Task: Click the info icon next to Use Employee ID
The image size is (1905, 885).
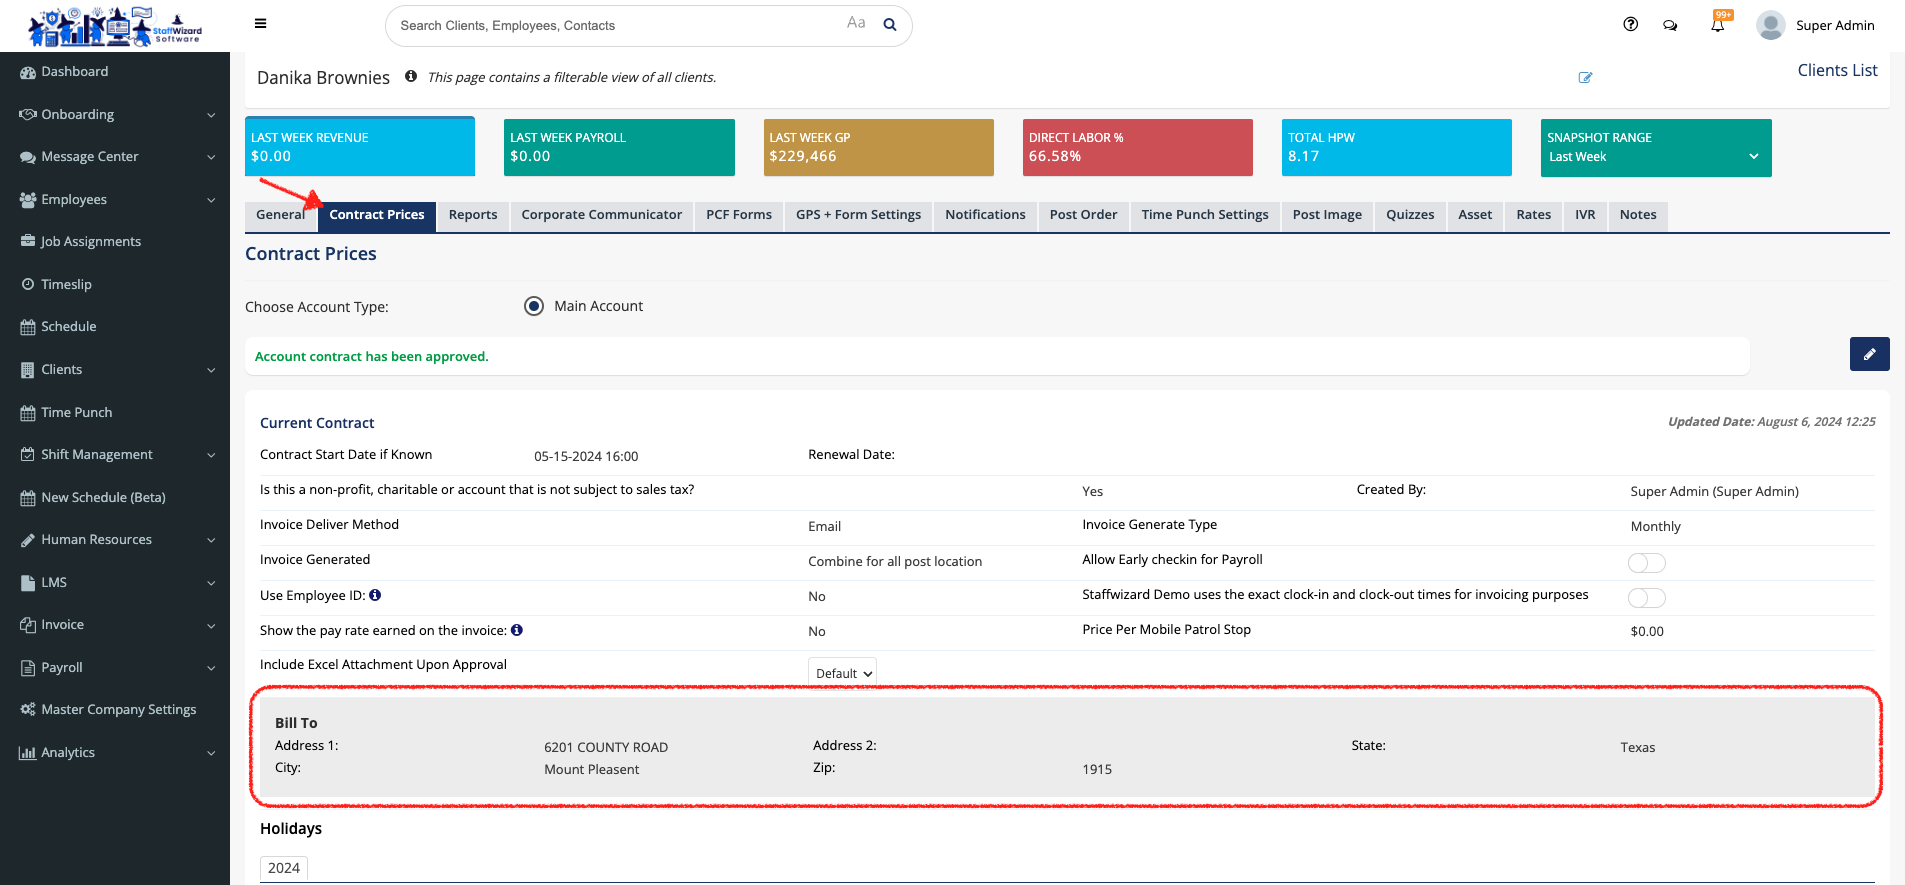Action: point(375,595)
